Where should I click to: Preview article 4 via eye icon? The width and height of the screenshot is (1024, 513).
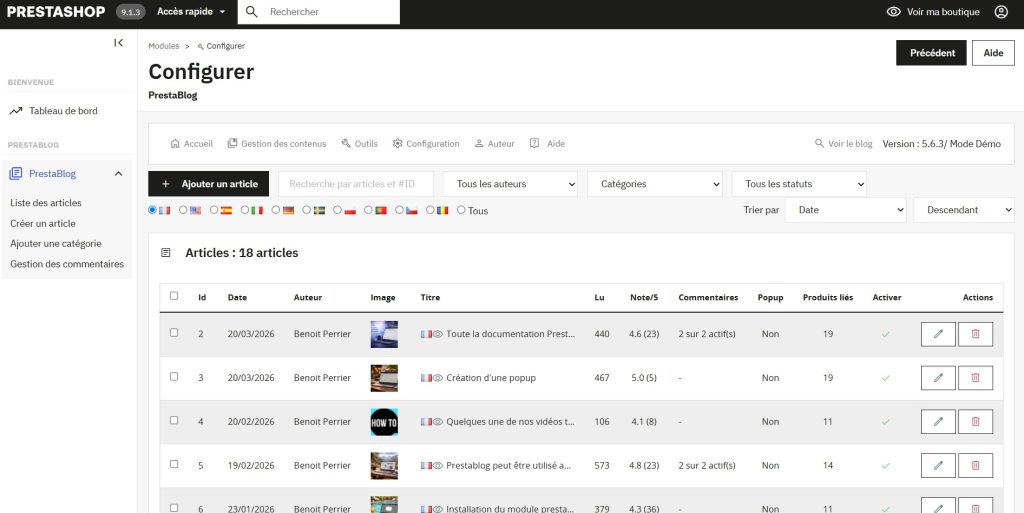coord(438,422)
